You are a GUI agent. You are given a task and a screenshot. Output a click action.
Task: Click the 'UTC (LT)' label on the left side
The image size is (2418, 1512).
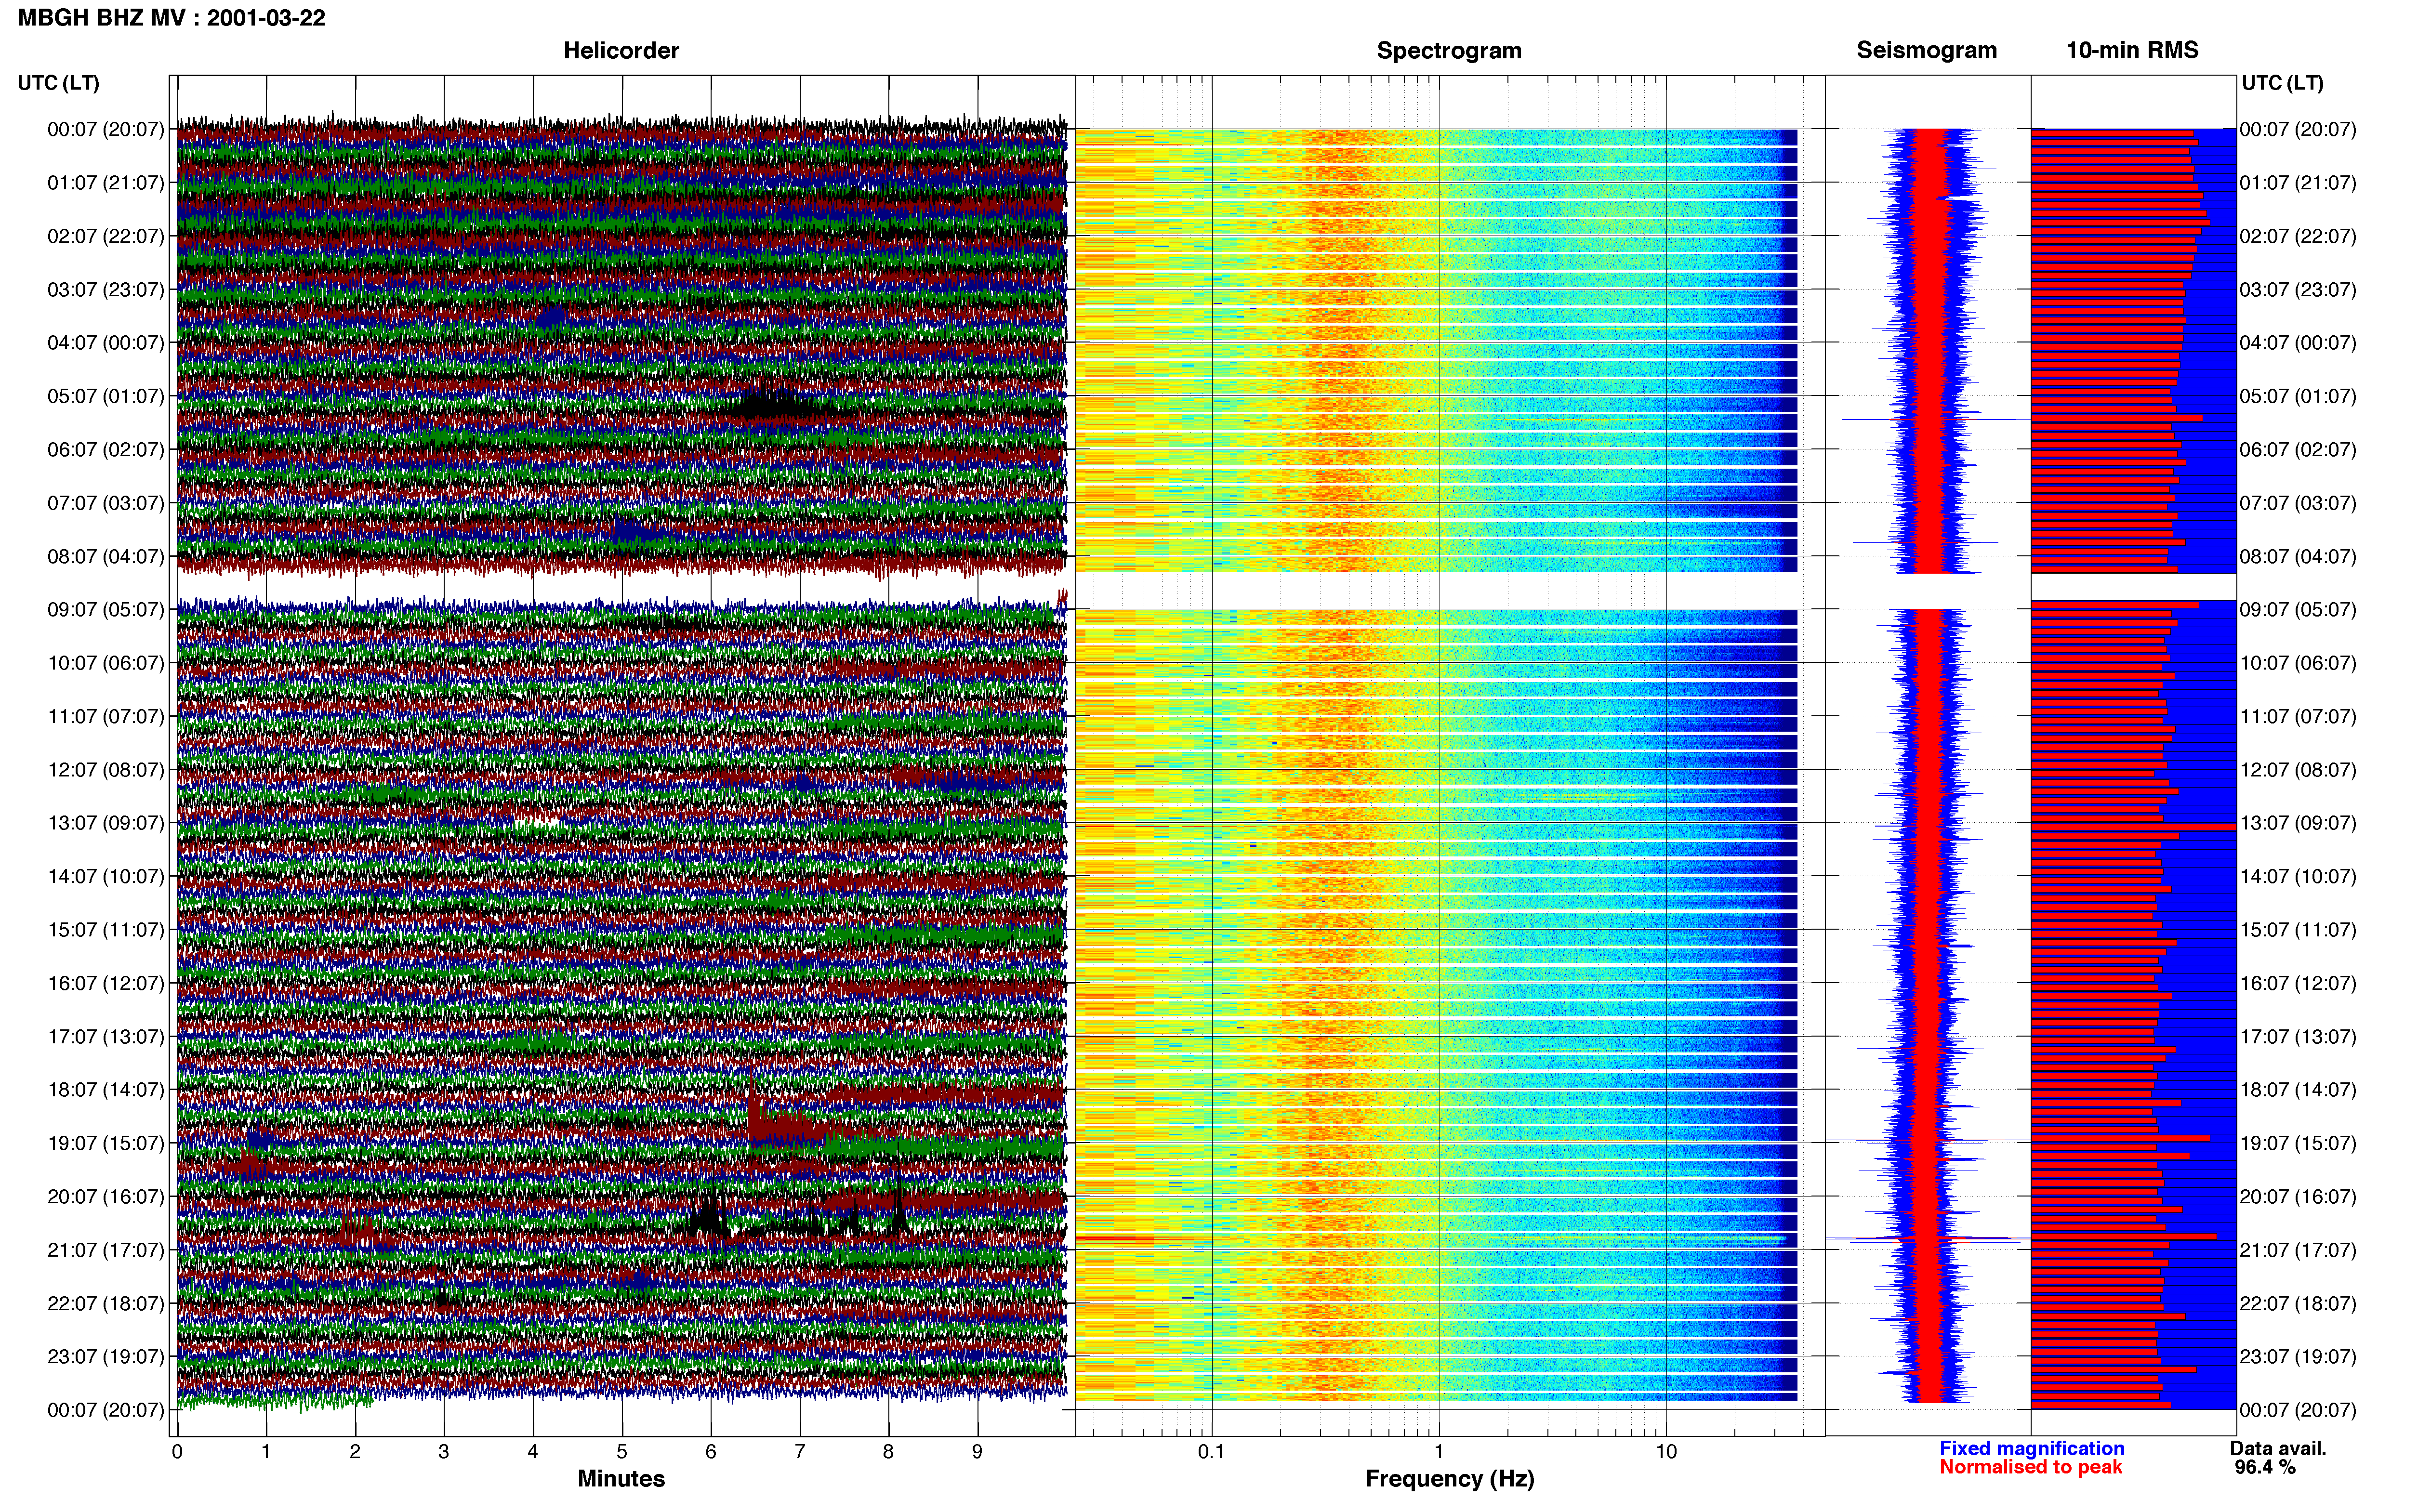(x=59, y=83)
